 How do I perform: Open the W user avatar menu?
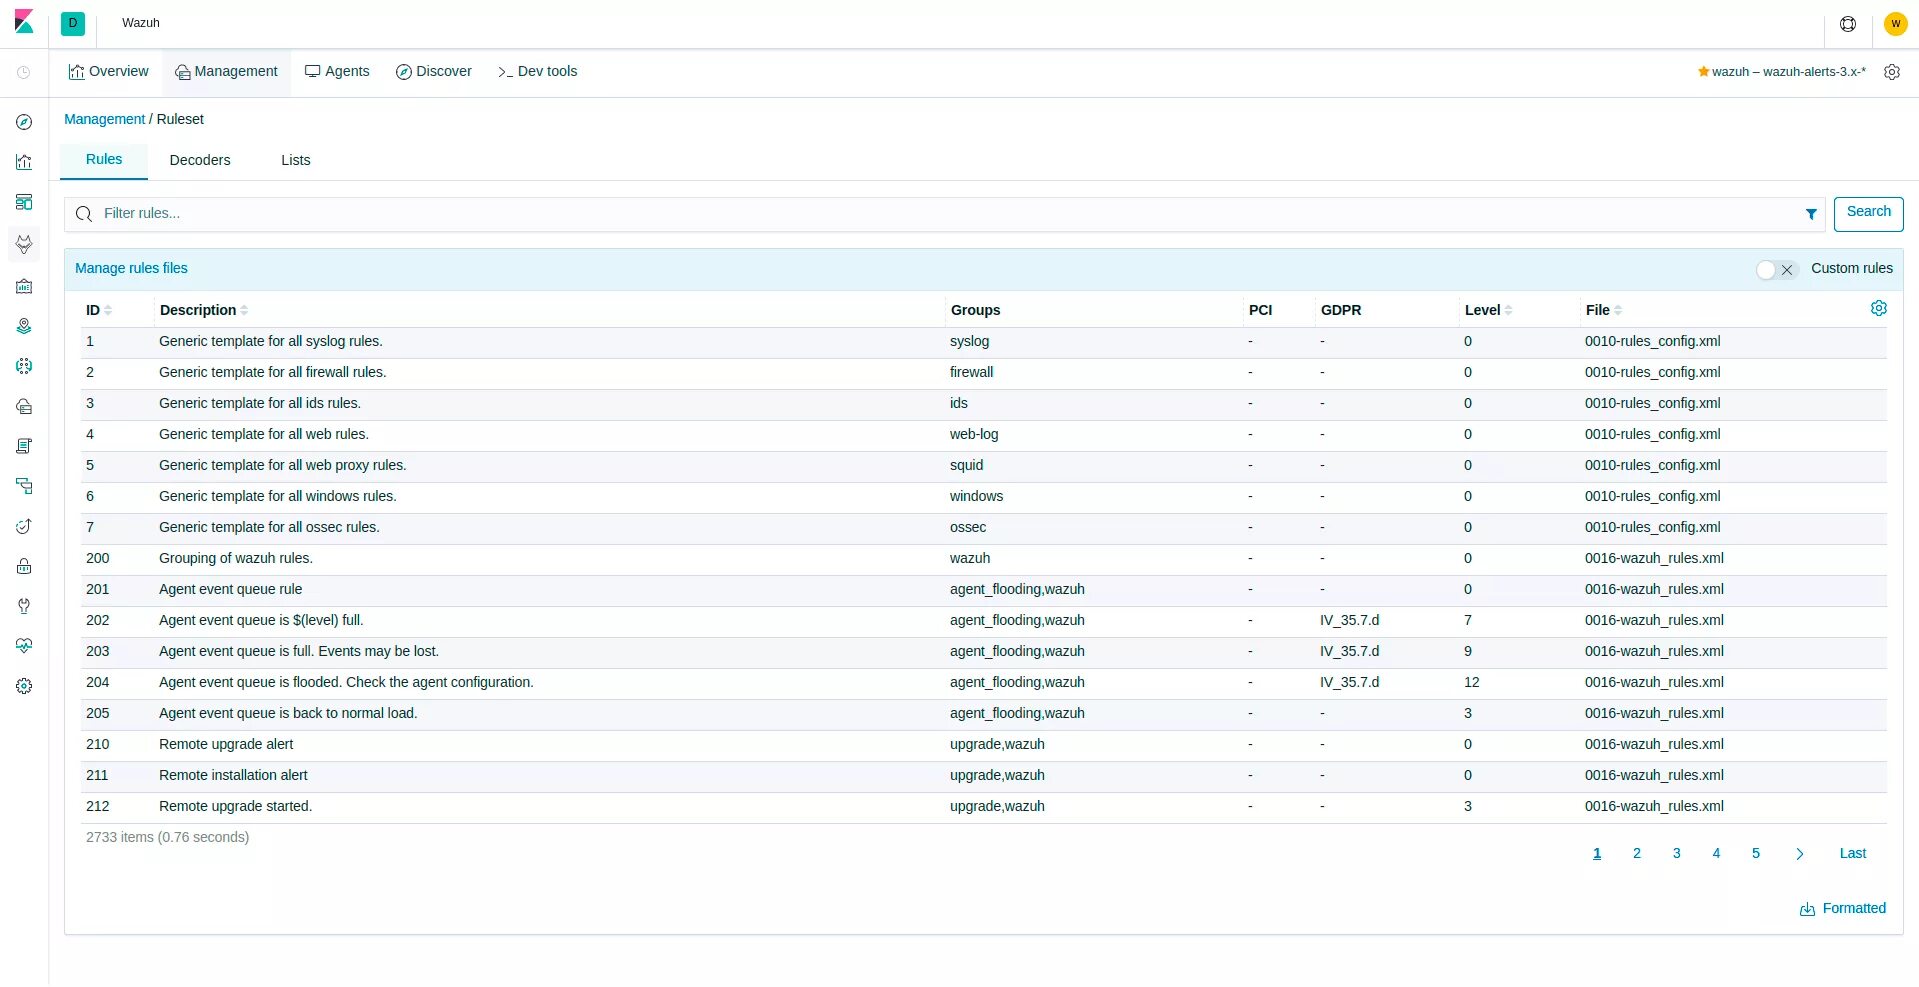(x=1895, y=23)
